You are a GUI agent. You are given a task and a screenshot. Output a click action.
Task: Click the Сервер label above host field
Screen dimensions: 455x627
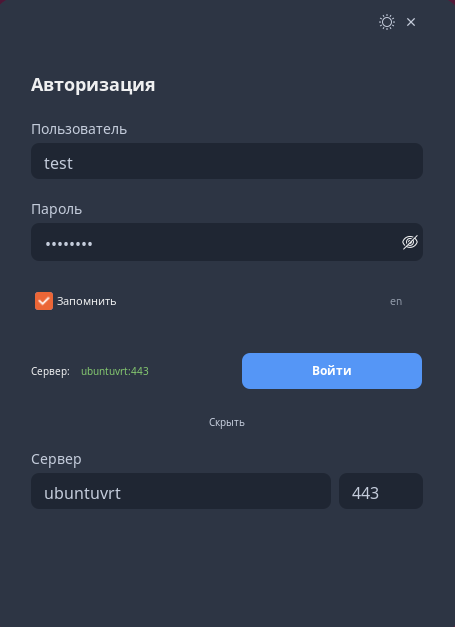[x=56, y=459]
